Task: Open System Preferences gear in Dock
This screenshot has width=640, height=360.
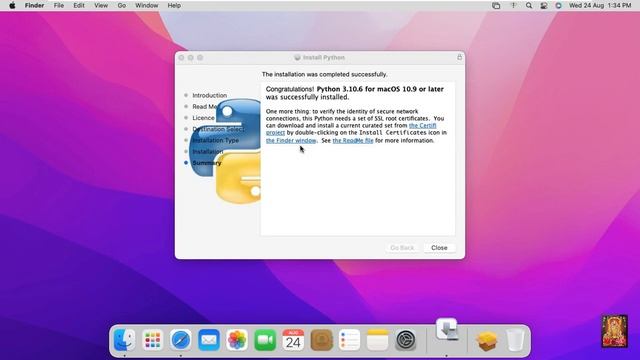Action: [406, 340]
